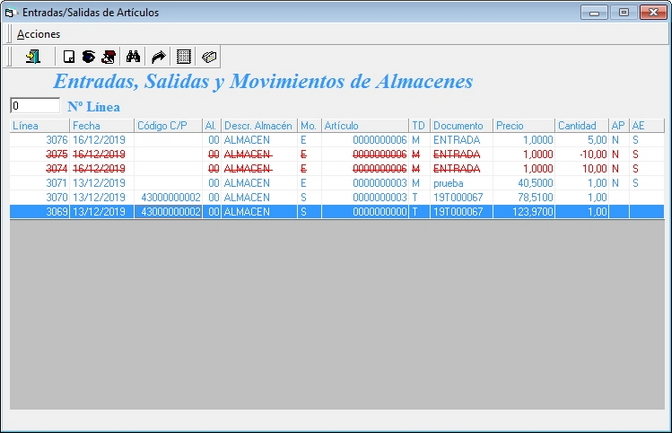The width and height of the screenshot is (672, 433).
Task: Click the window title bar app icon
Action: click(x=10, y=12)
